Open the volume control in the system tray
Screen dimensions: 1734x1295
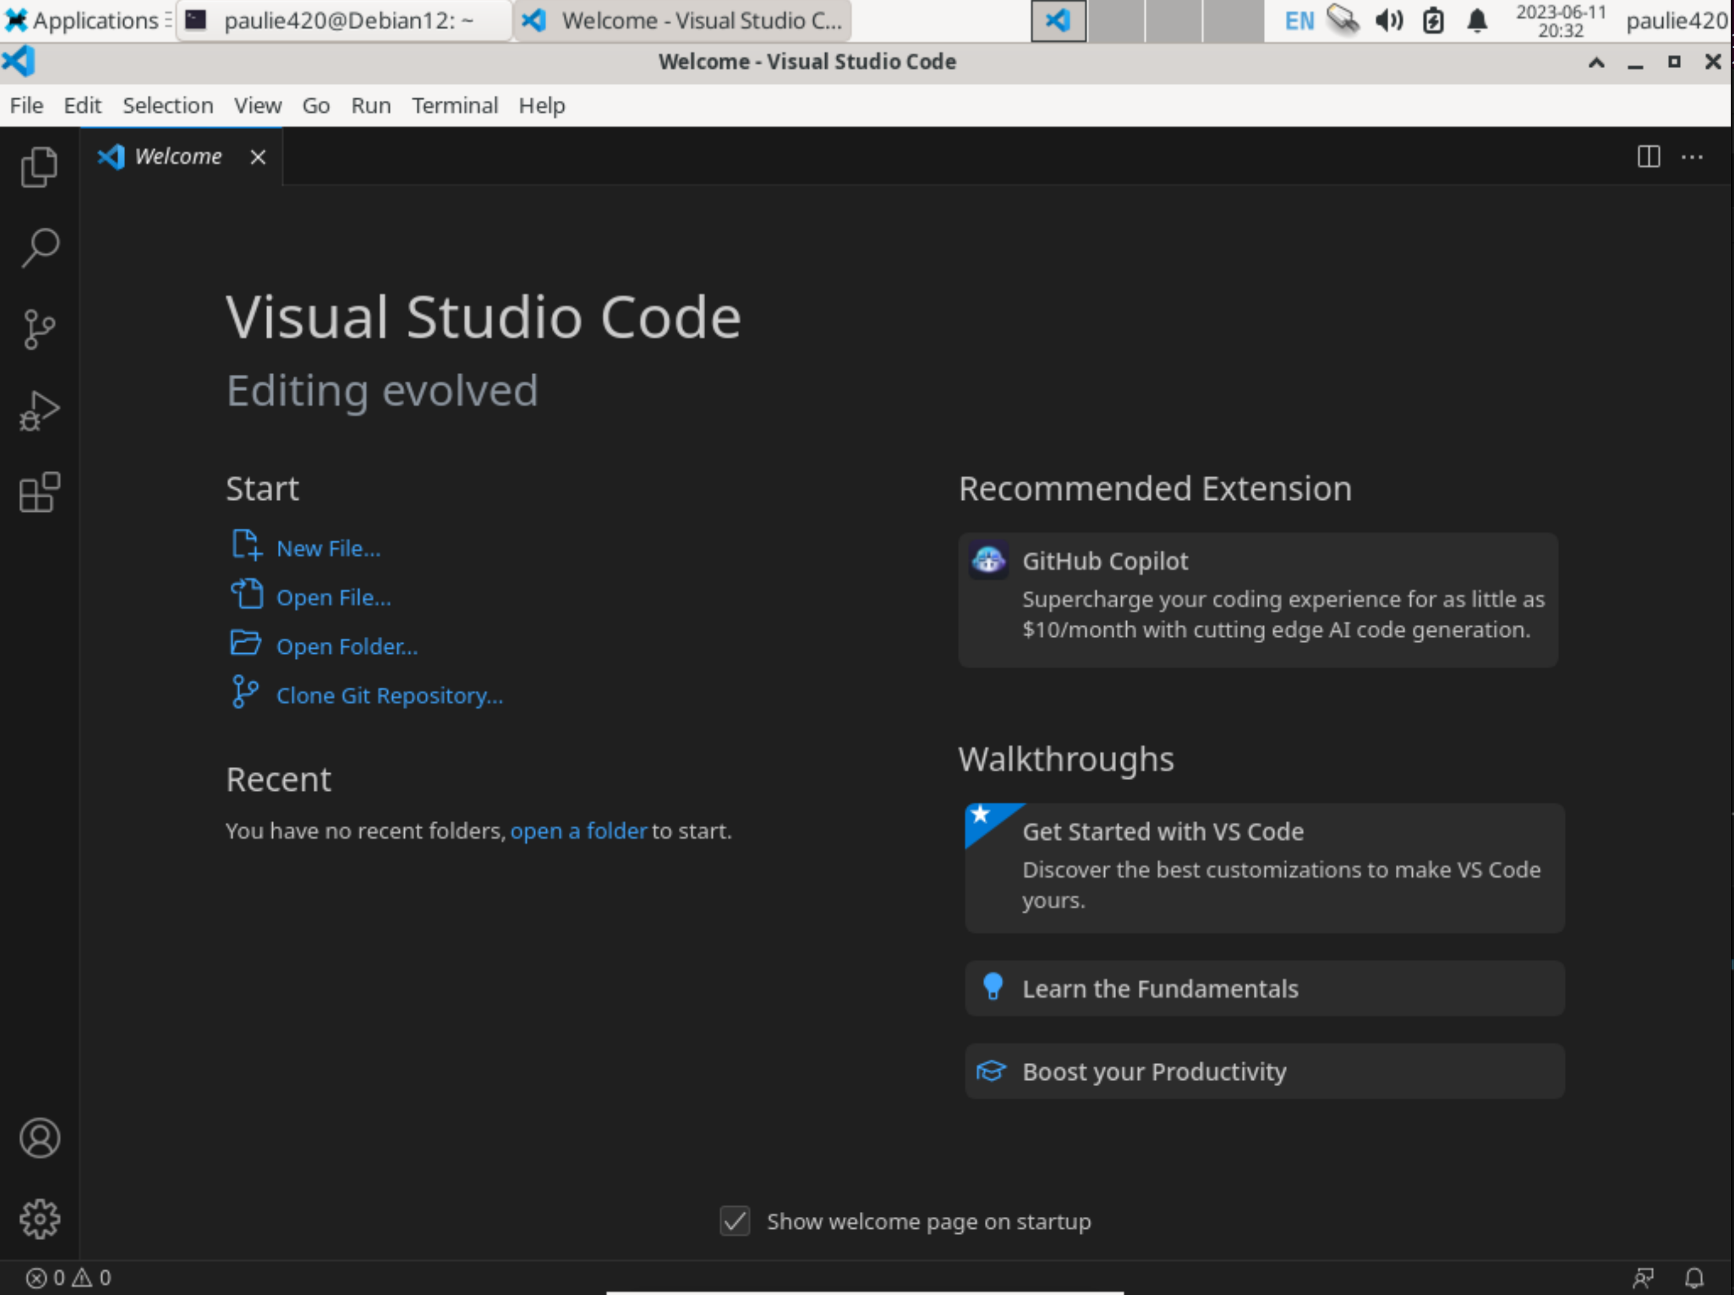pyautogui.click(x=1389, y=20)
